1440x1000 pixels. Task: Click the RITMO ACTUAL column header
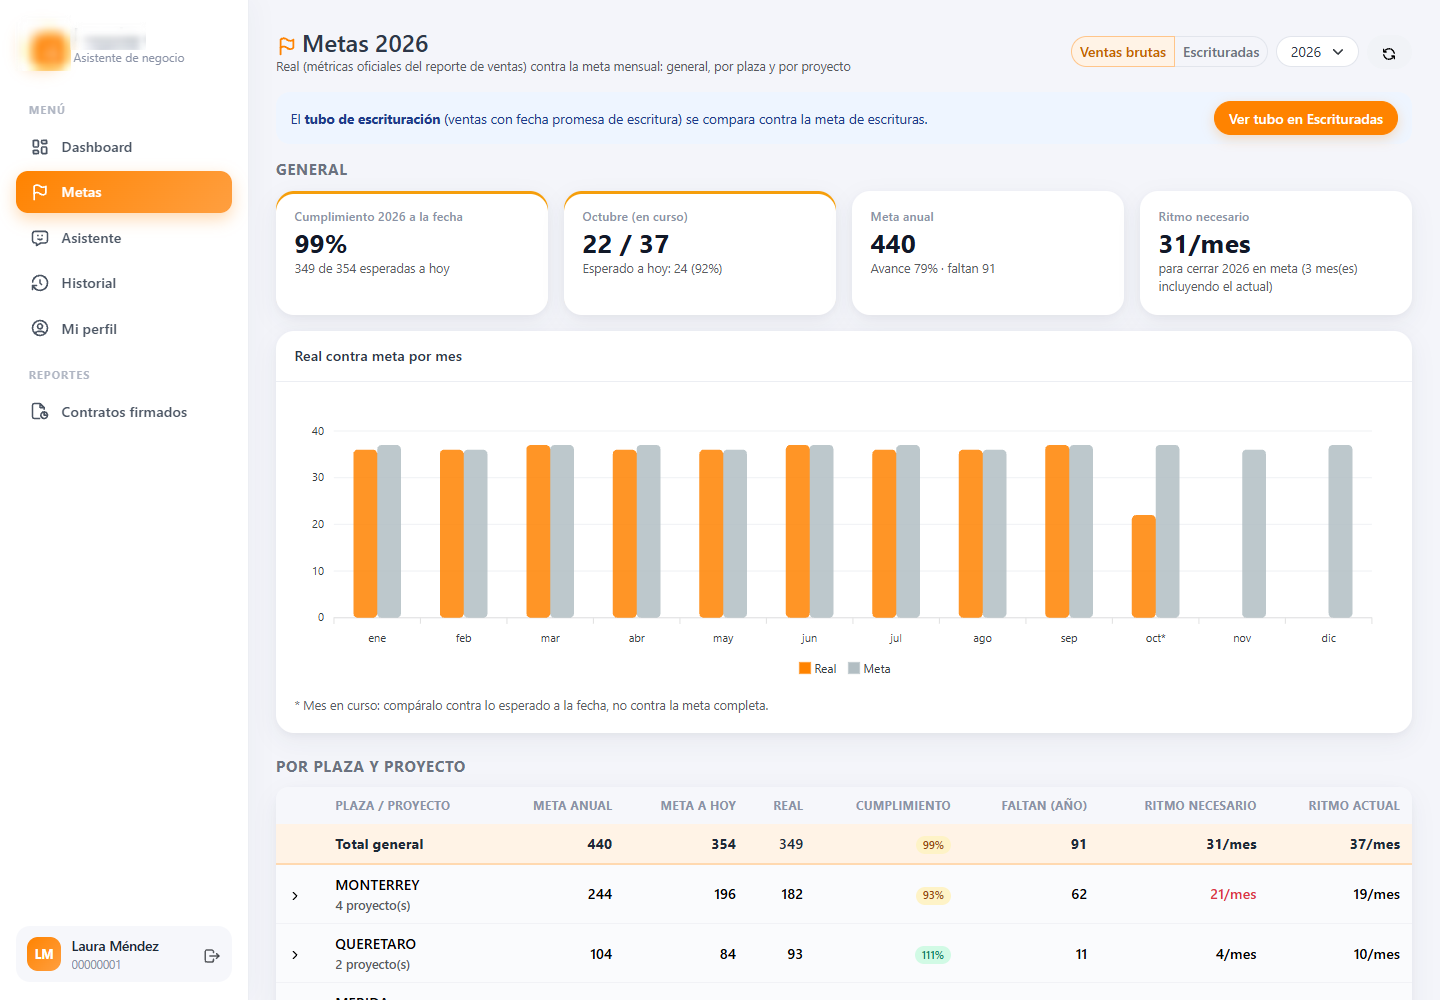click(1354, 806)
